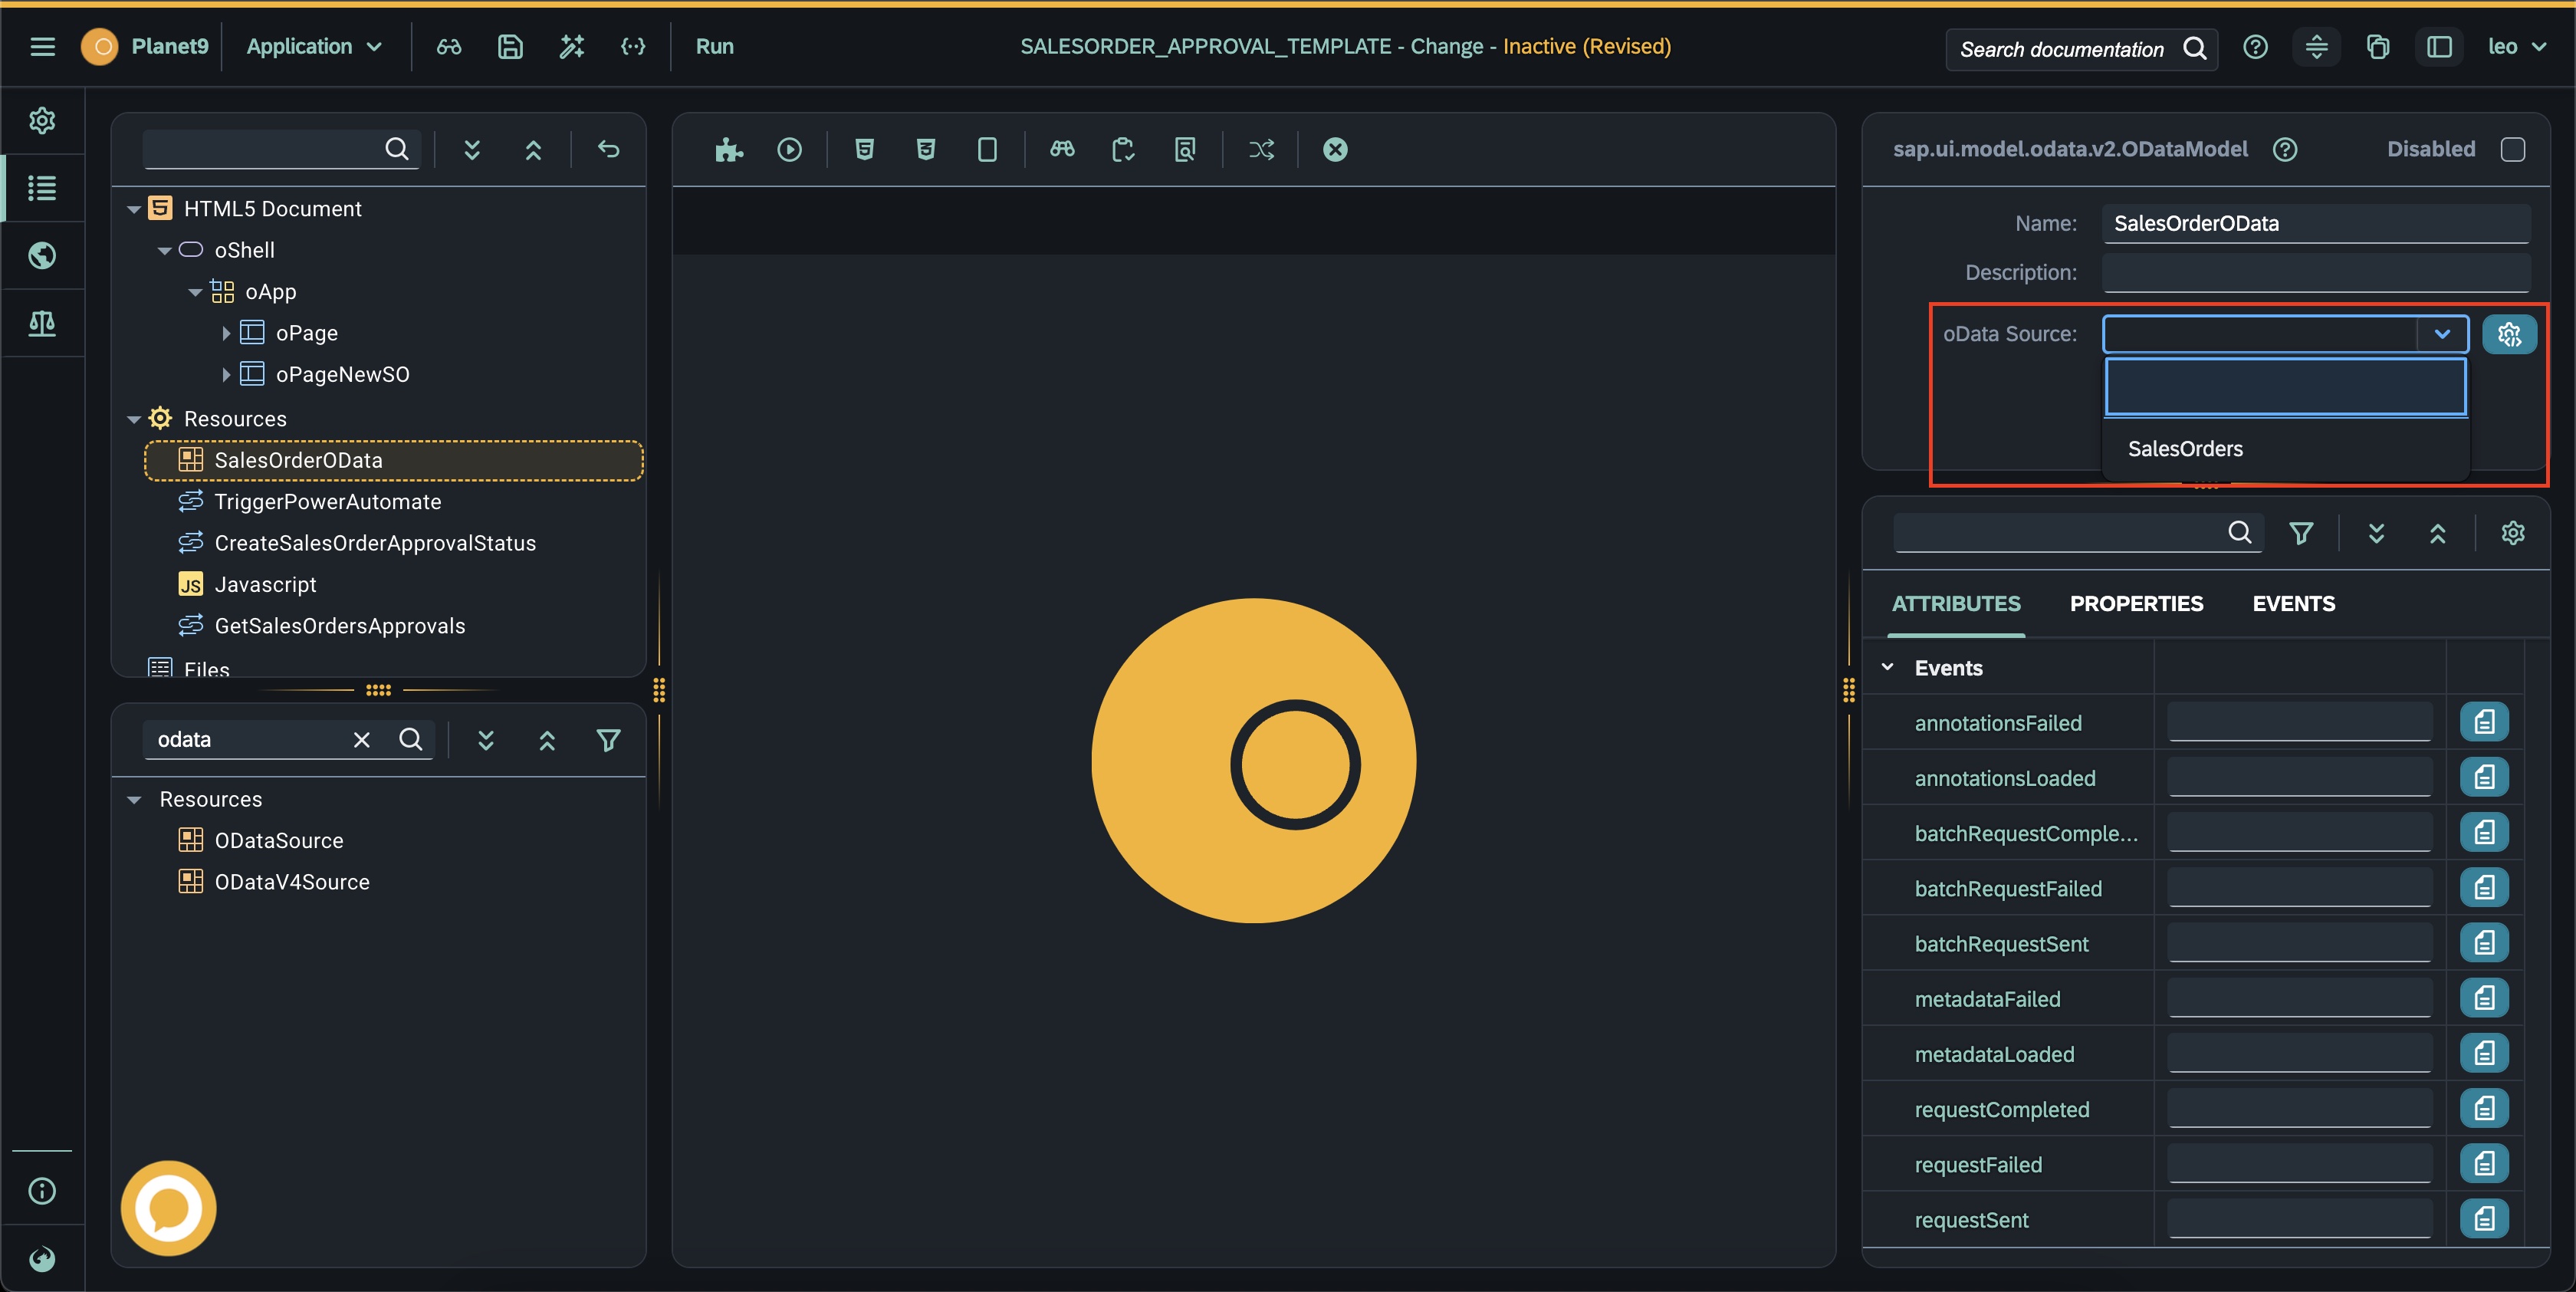Open the oData Source dropdown arrow
Viewport: 2576px width, 1292px height.
2442,334
